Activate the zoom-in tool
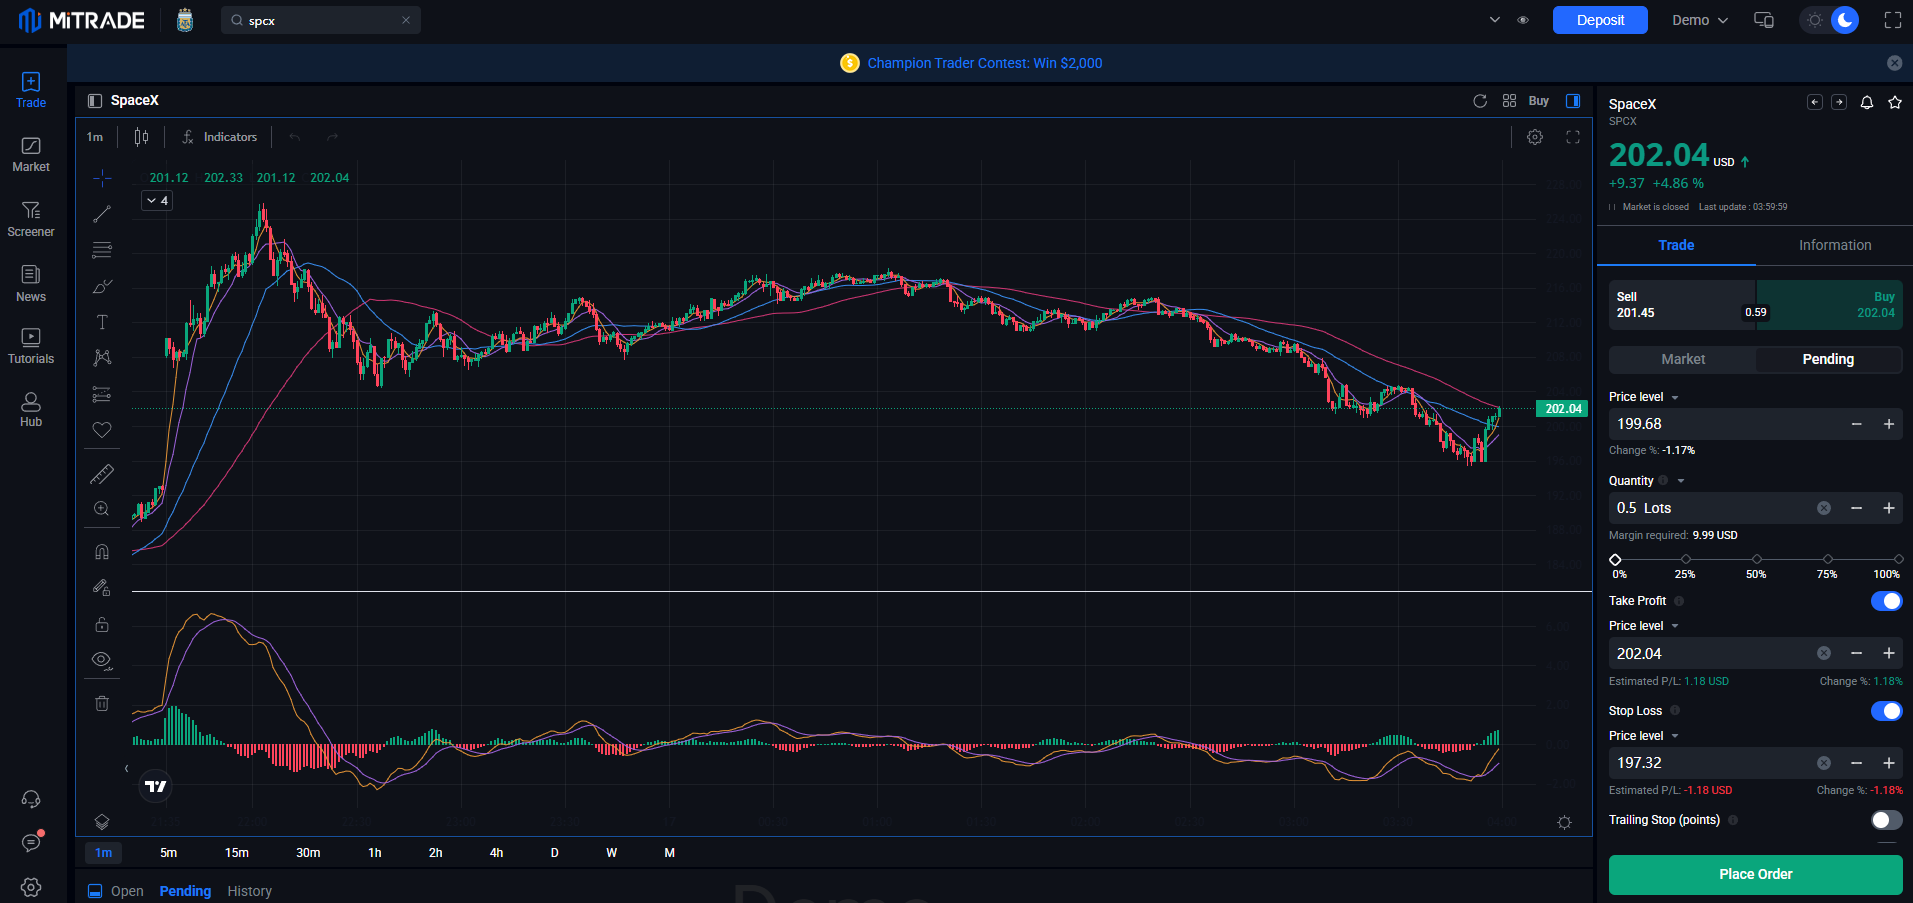The height and width of the screenshot is (903, 1913). coord(102,509)
